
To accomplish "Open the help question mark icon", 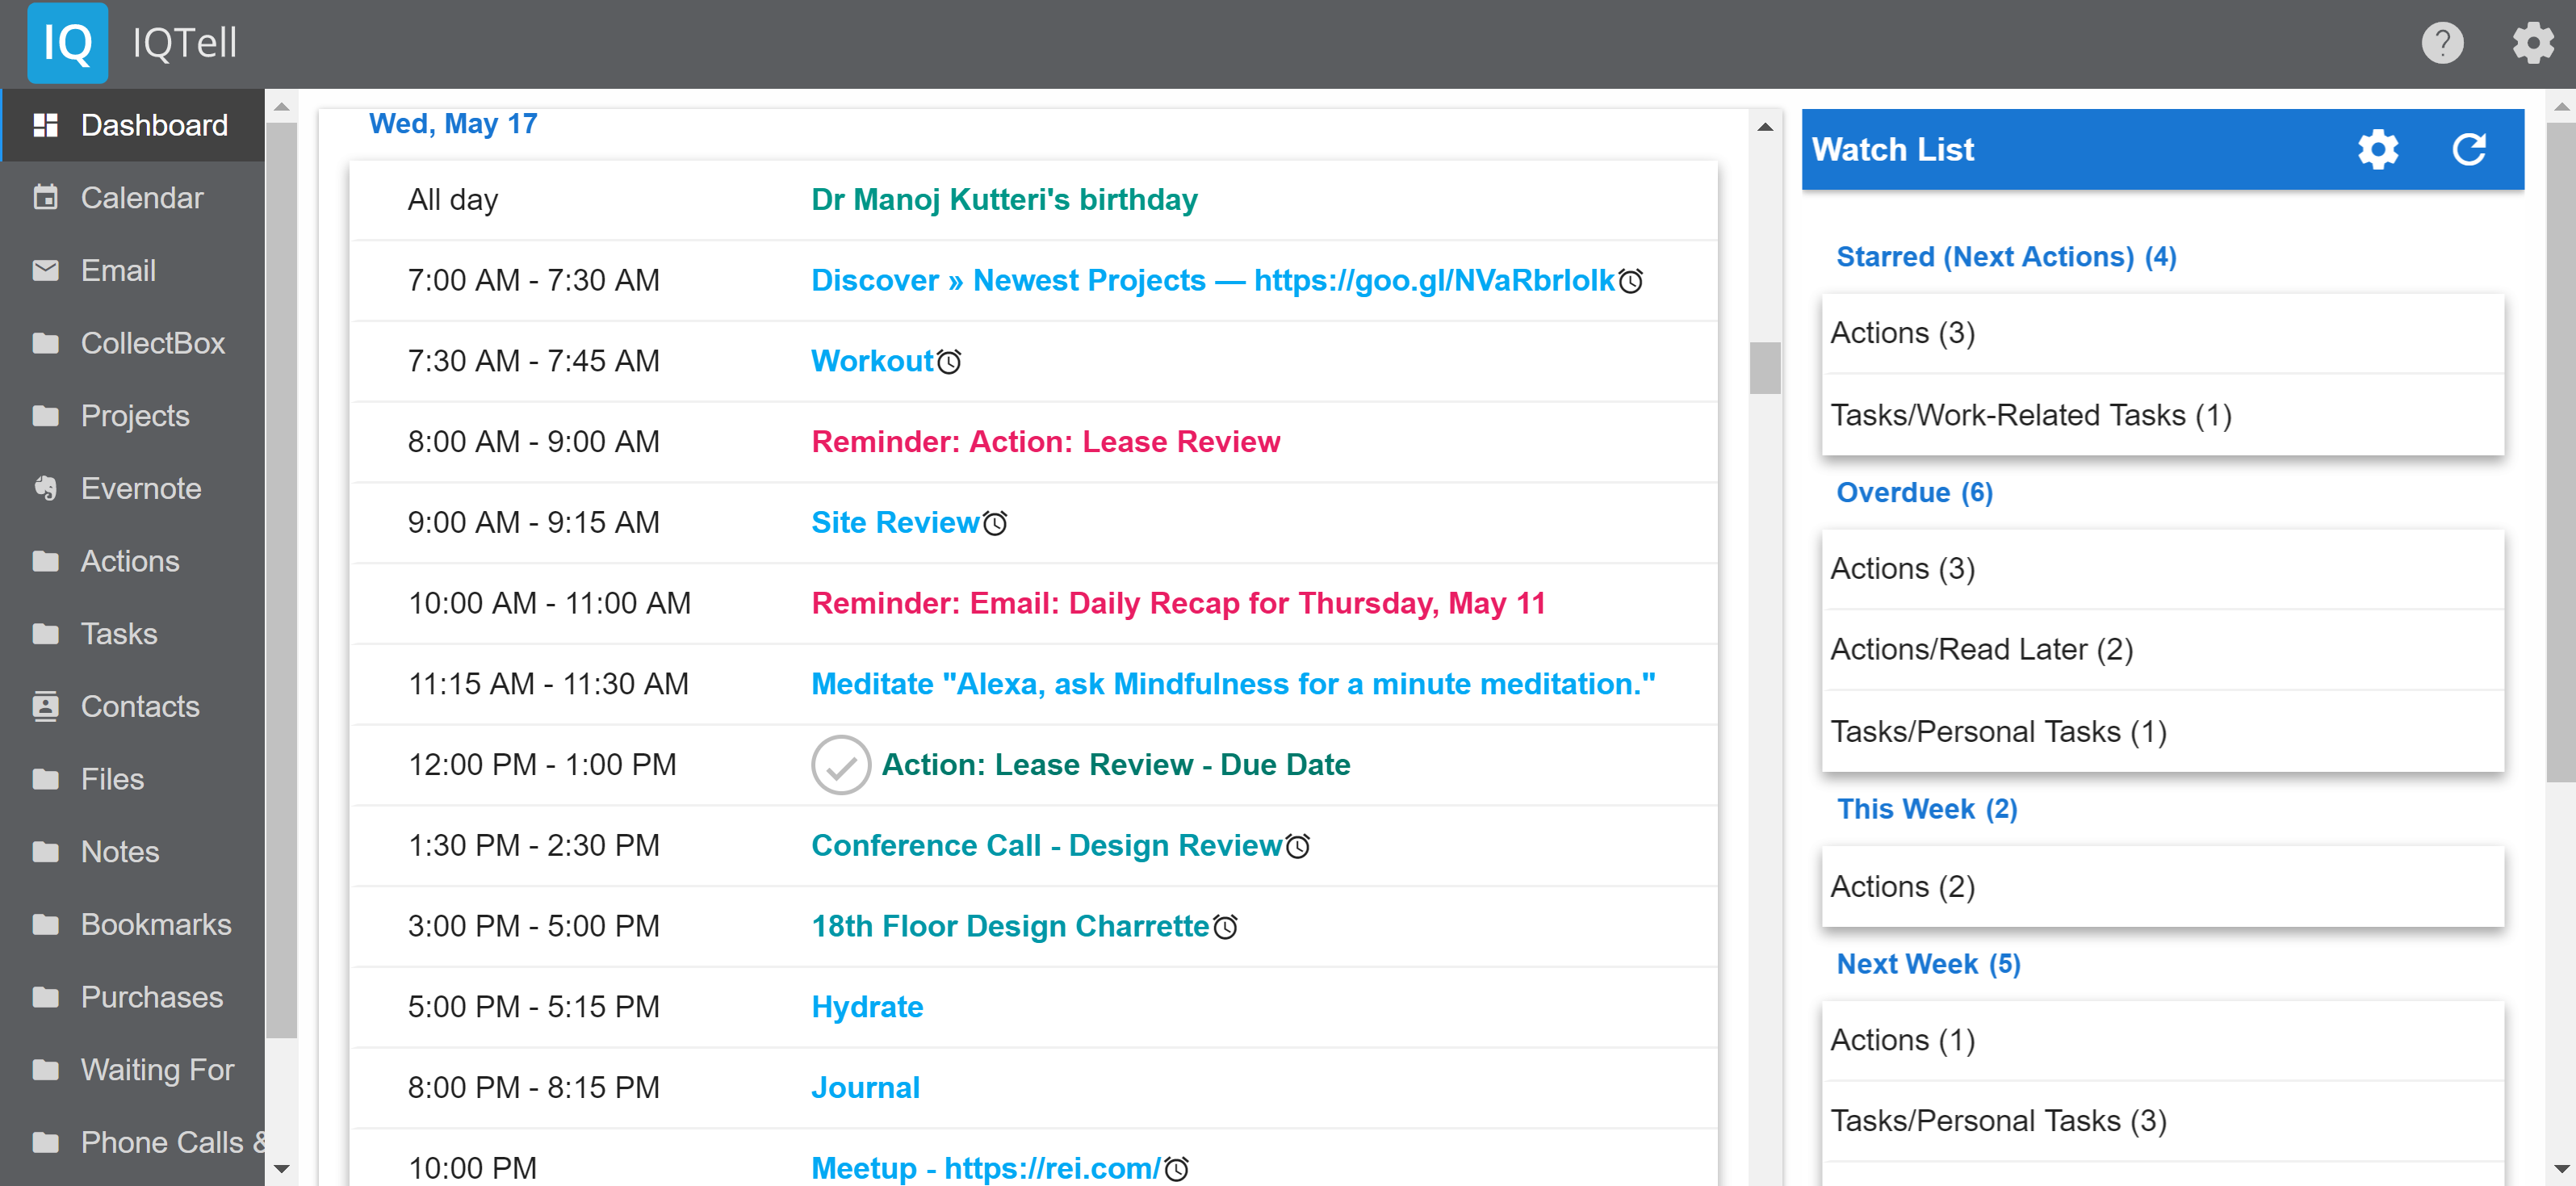I will click(x=2441, y=43).
